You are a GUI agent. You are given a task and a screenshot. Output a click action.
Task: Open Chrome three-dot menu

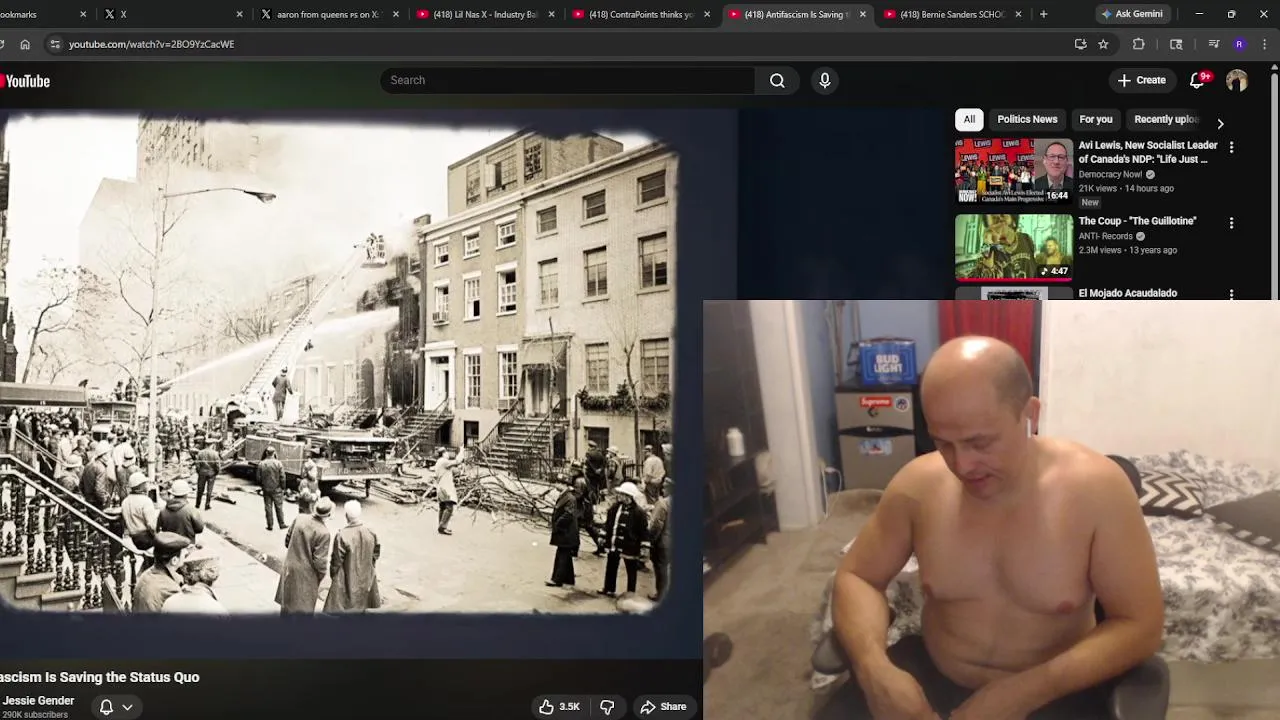[1265, 44]
